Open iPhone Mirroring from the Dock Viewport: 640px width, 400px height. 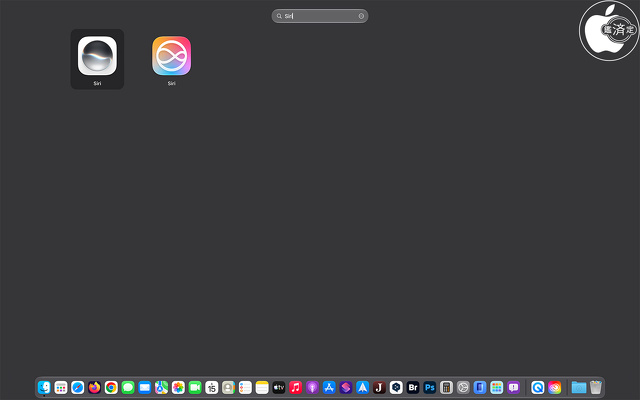tap(480, 387)
